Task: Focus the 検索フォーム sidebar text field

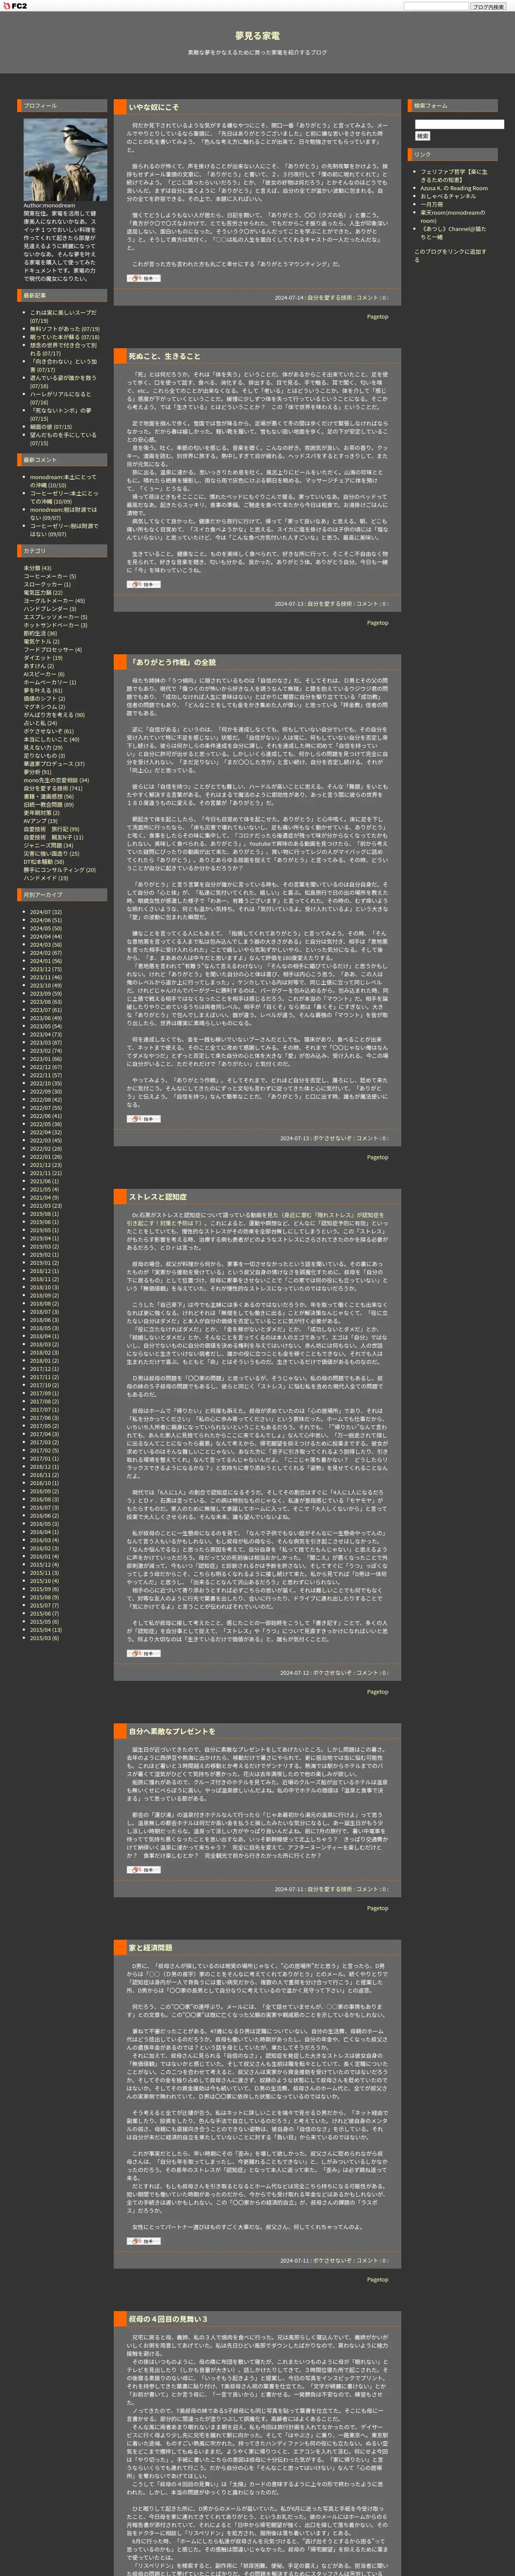Action: pos(459,124)
